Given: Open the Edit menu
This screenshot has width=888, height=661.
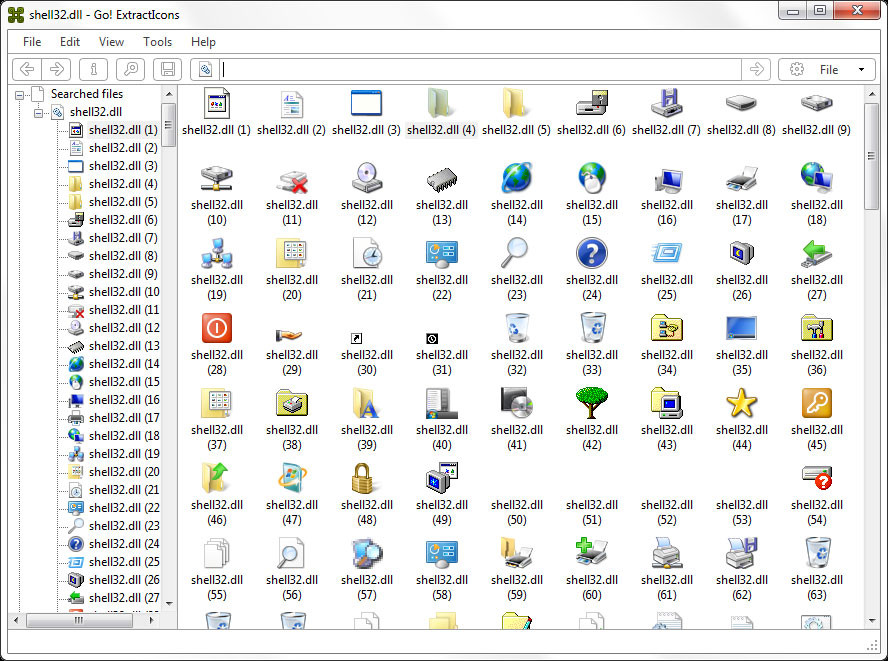Looking at the screenshot, I should 70,42.
